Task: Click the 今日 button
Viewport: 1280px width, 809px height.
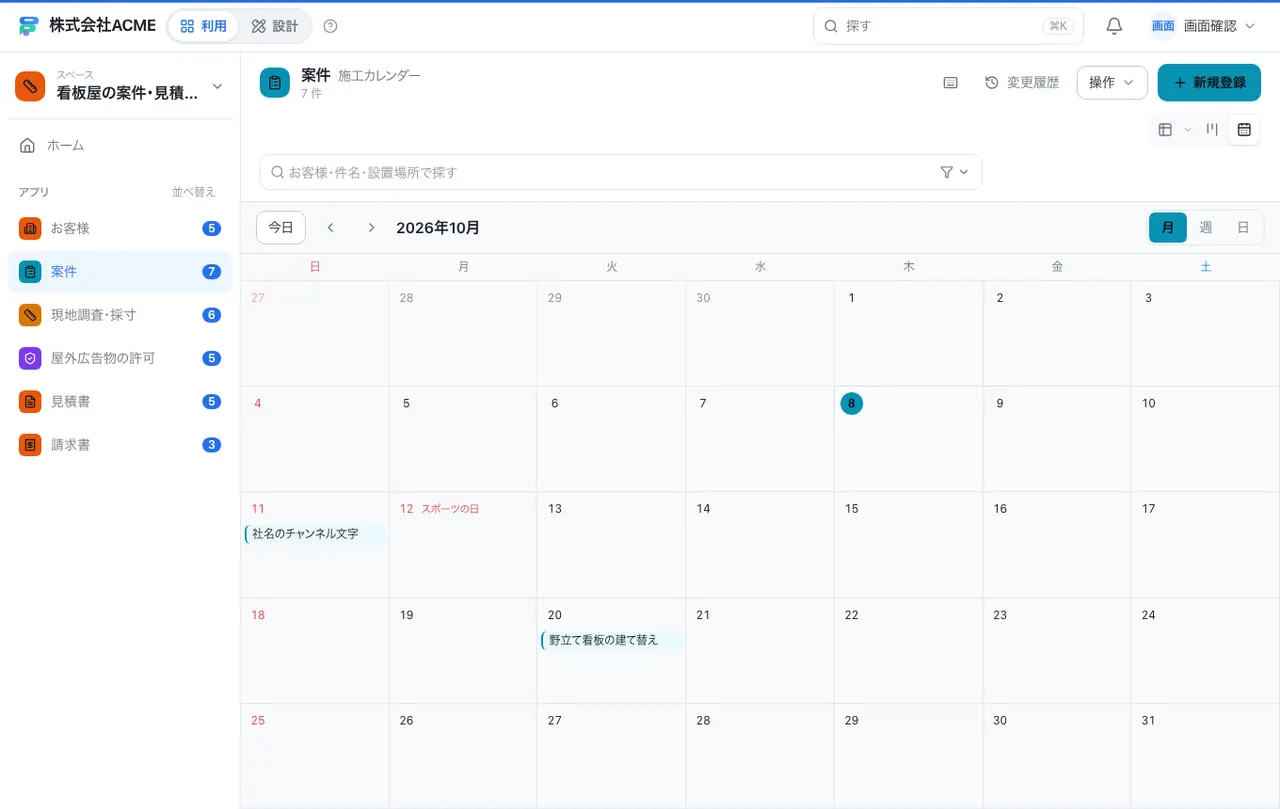Action: [281, 228]
